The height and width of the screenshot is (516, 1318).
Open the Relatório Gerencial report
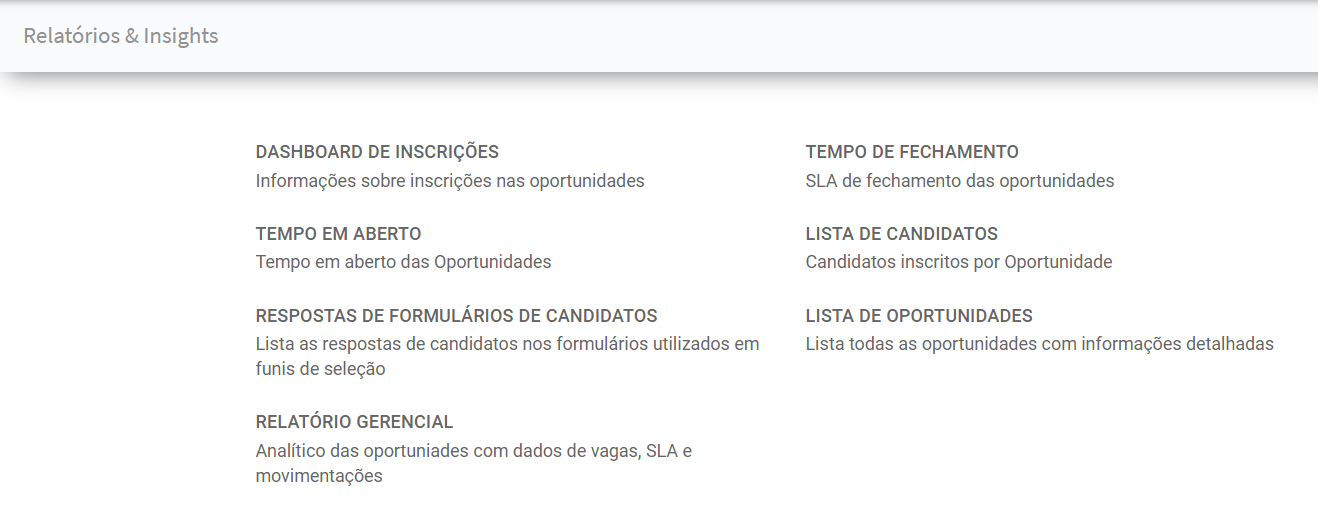pyautogui.click(x=355, y=422)
